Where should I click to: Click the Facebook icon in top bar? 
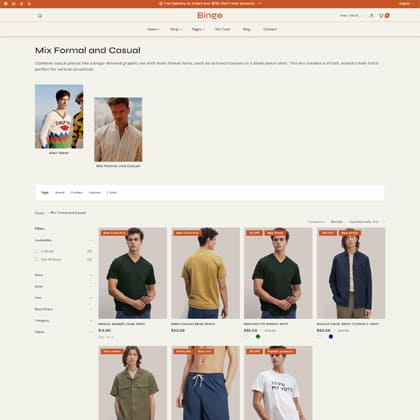[x=6, y=4]
